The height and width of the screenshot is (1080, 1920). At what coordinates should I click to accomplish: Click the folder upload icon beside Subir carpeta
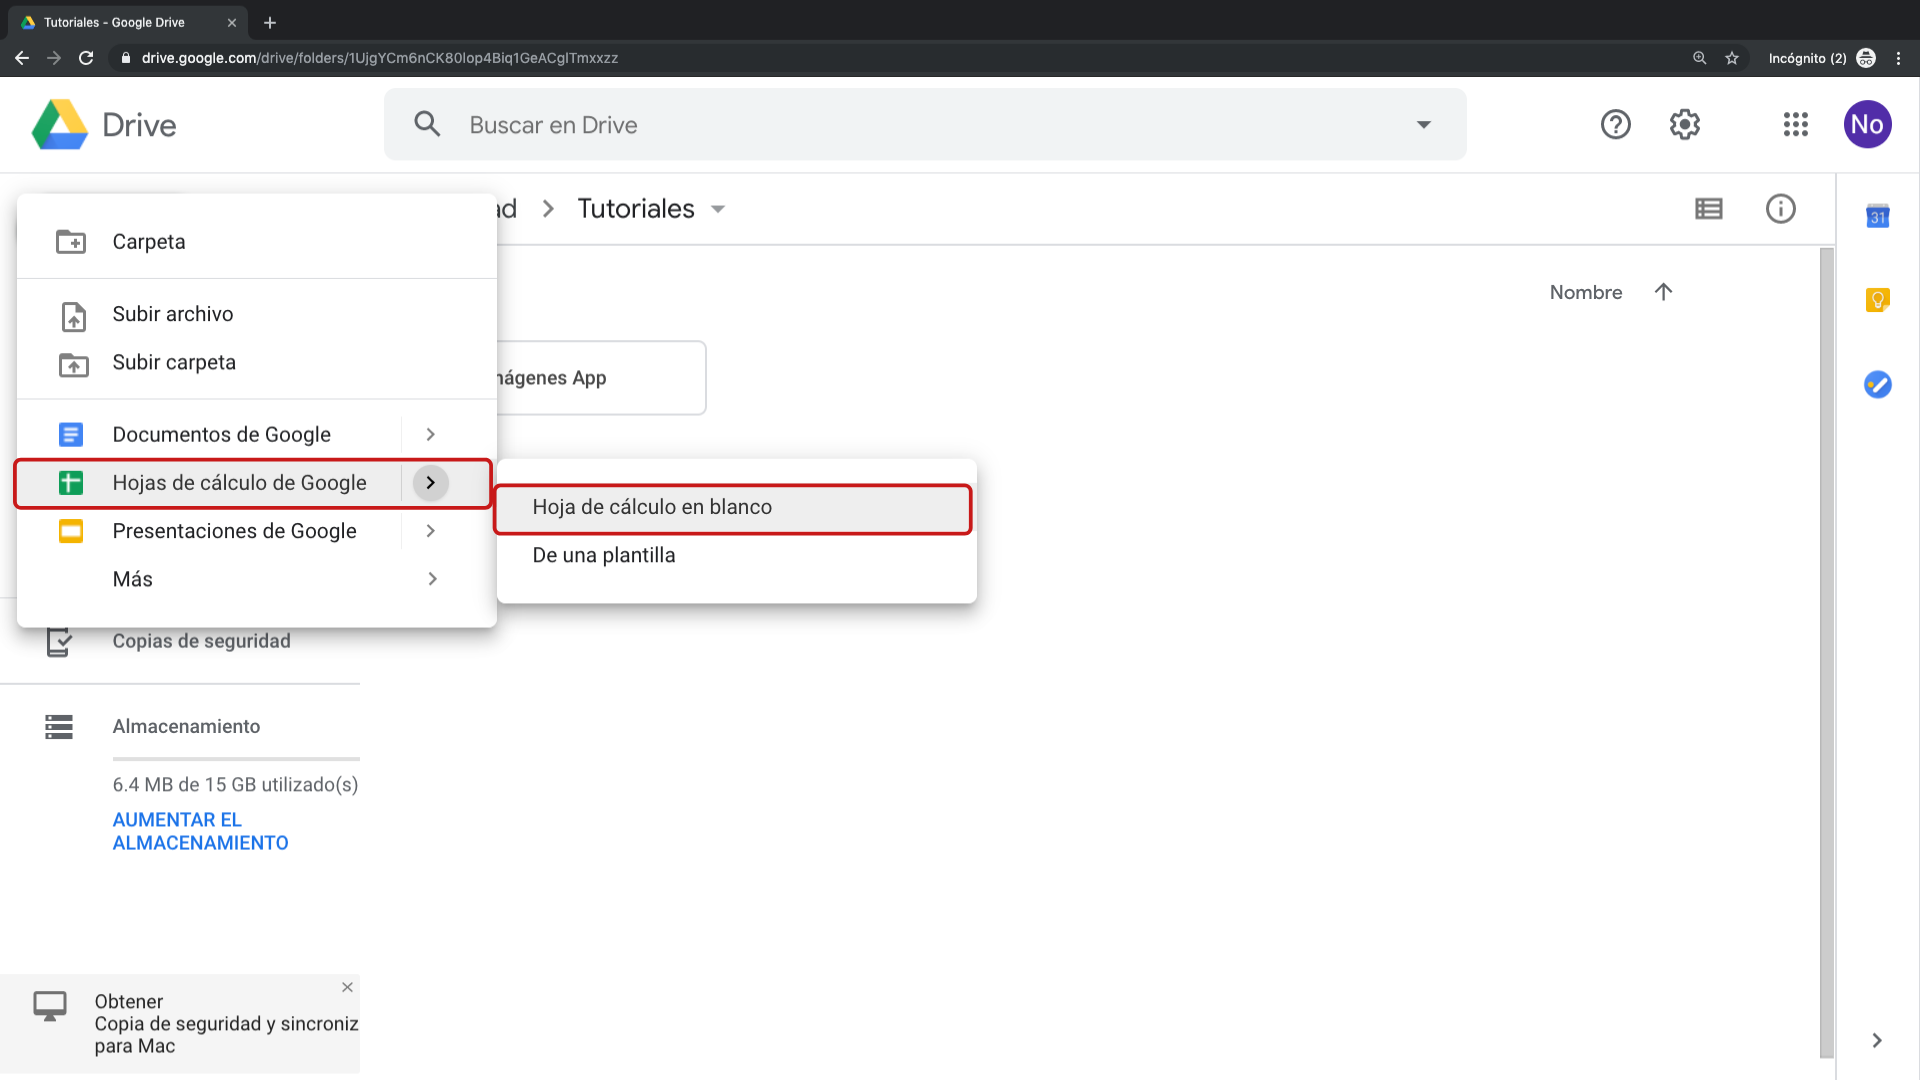tap(73, 364)
